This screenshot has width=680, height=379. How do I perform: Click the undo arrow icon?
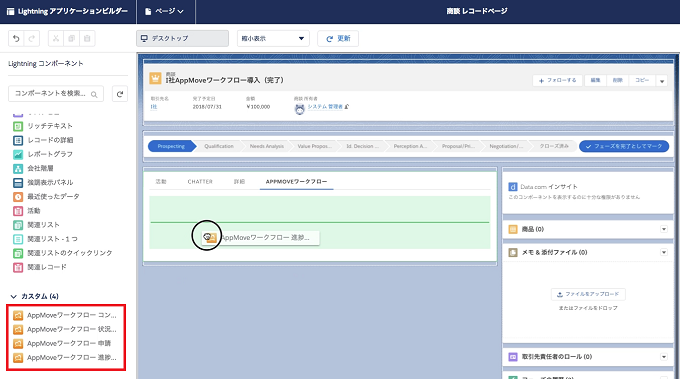[16, 39]
